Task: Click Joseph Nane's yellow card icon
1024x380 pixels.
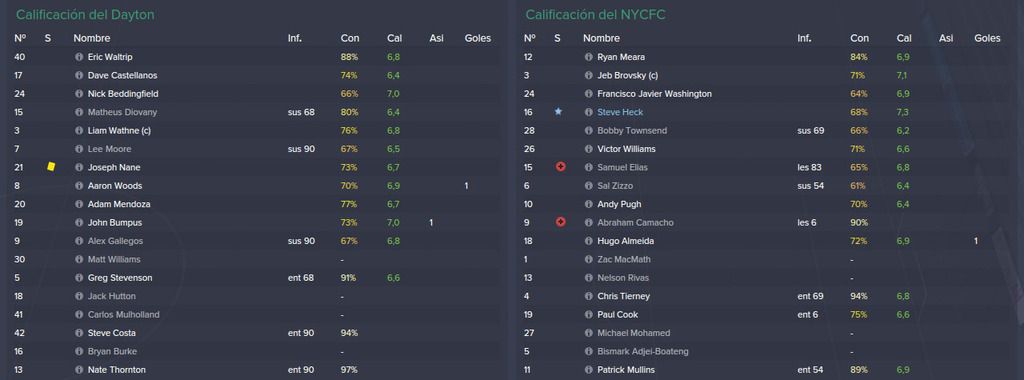Action: (x=51, y=167)
